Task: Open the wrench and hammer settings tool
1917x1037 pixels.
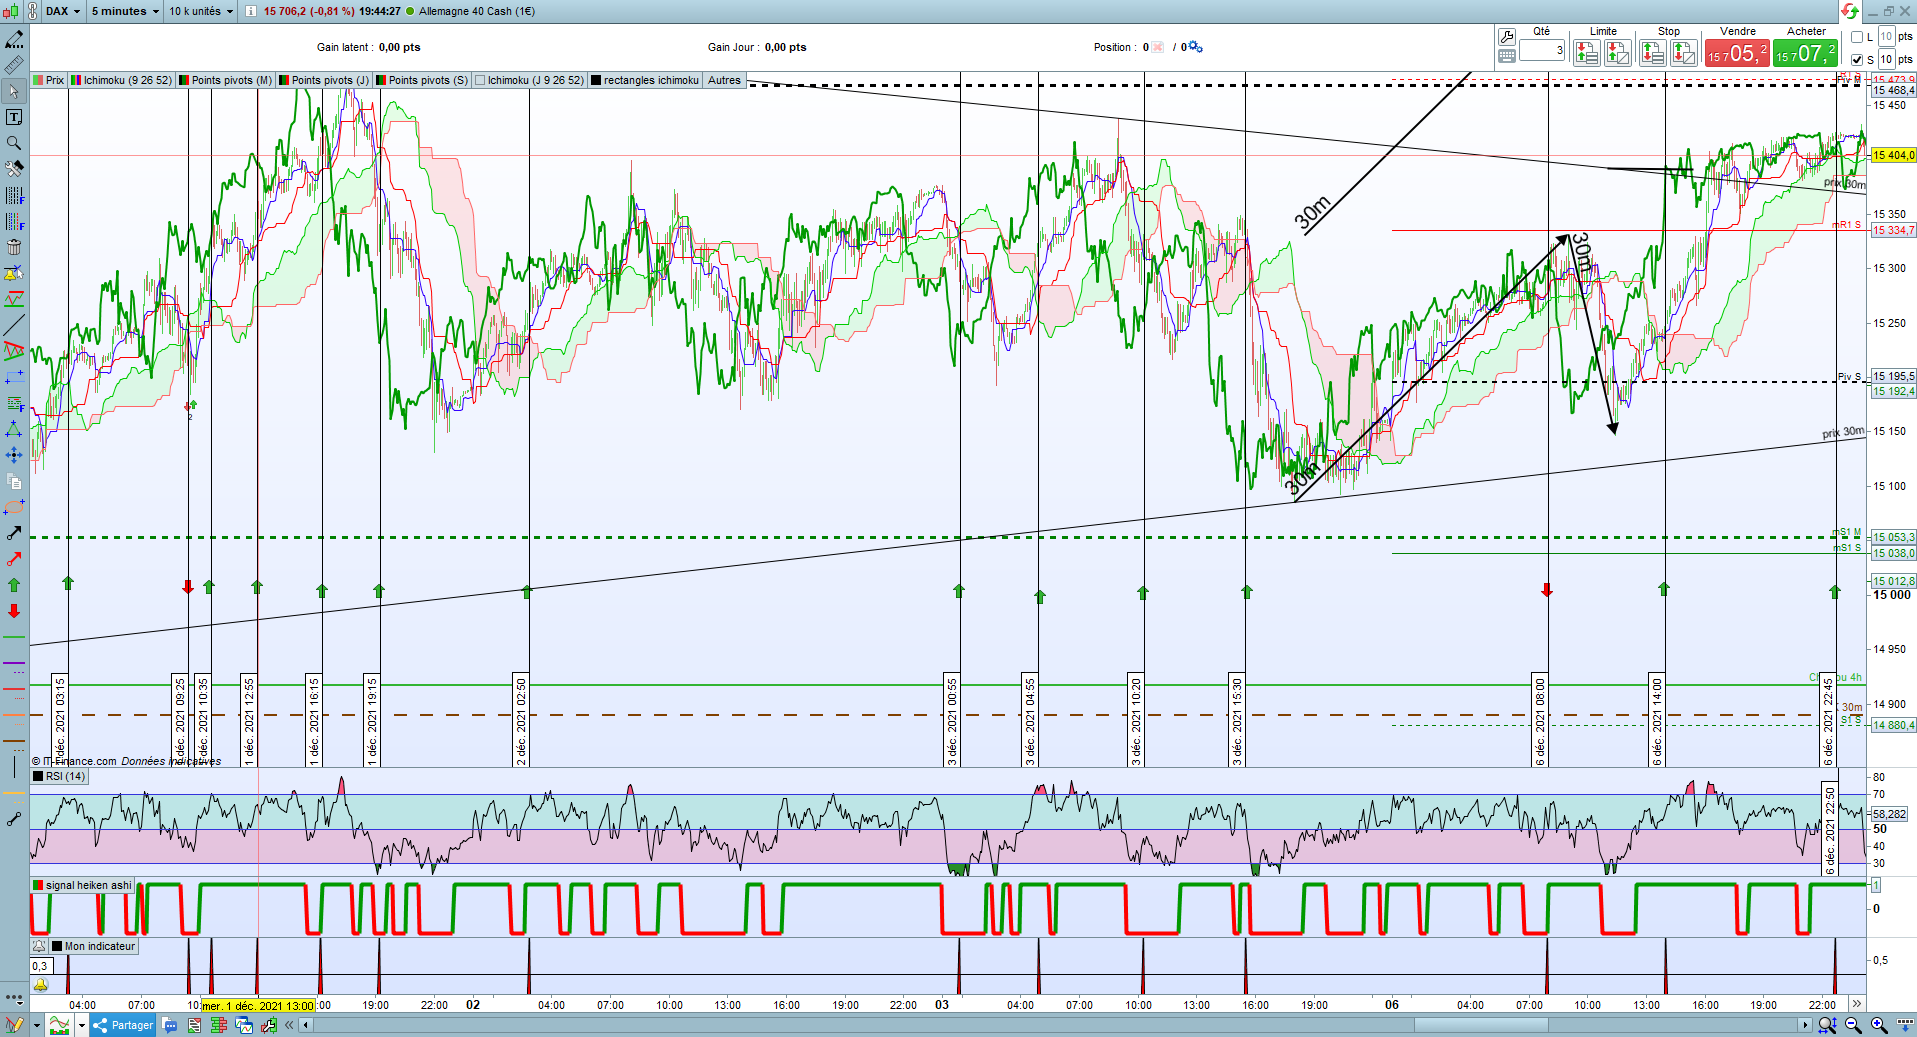Action: (x=14, y=169)
